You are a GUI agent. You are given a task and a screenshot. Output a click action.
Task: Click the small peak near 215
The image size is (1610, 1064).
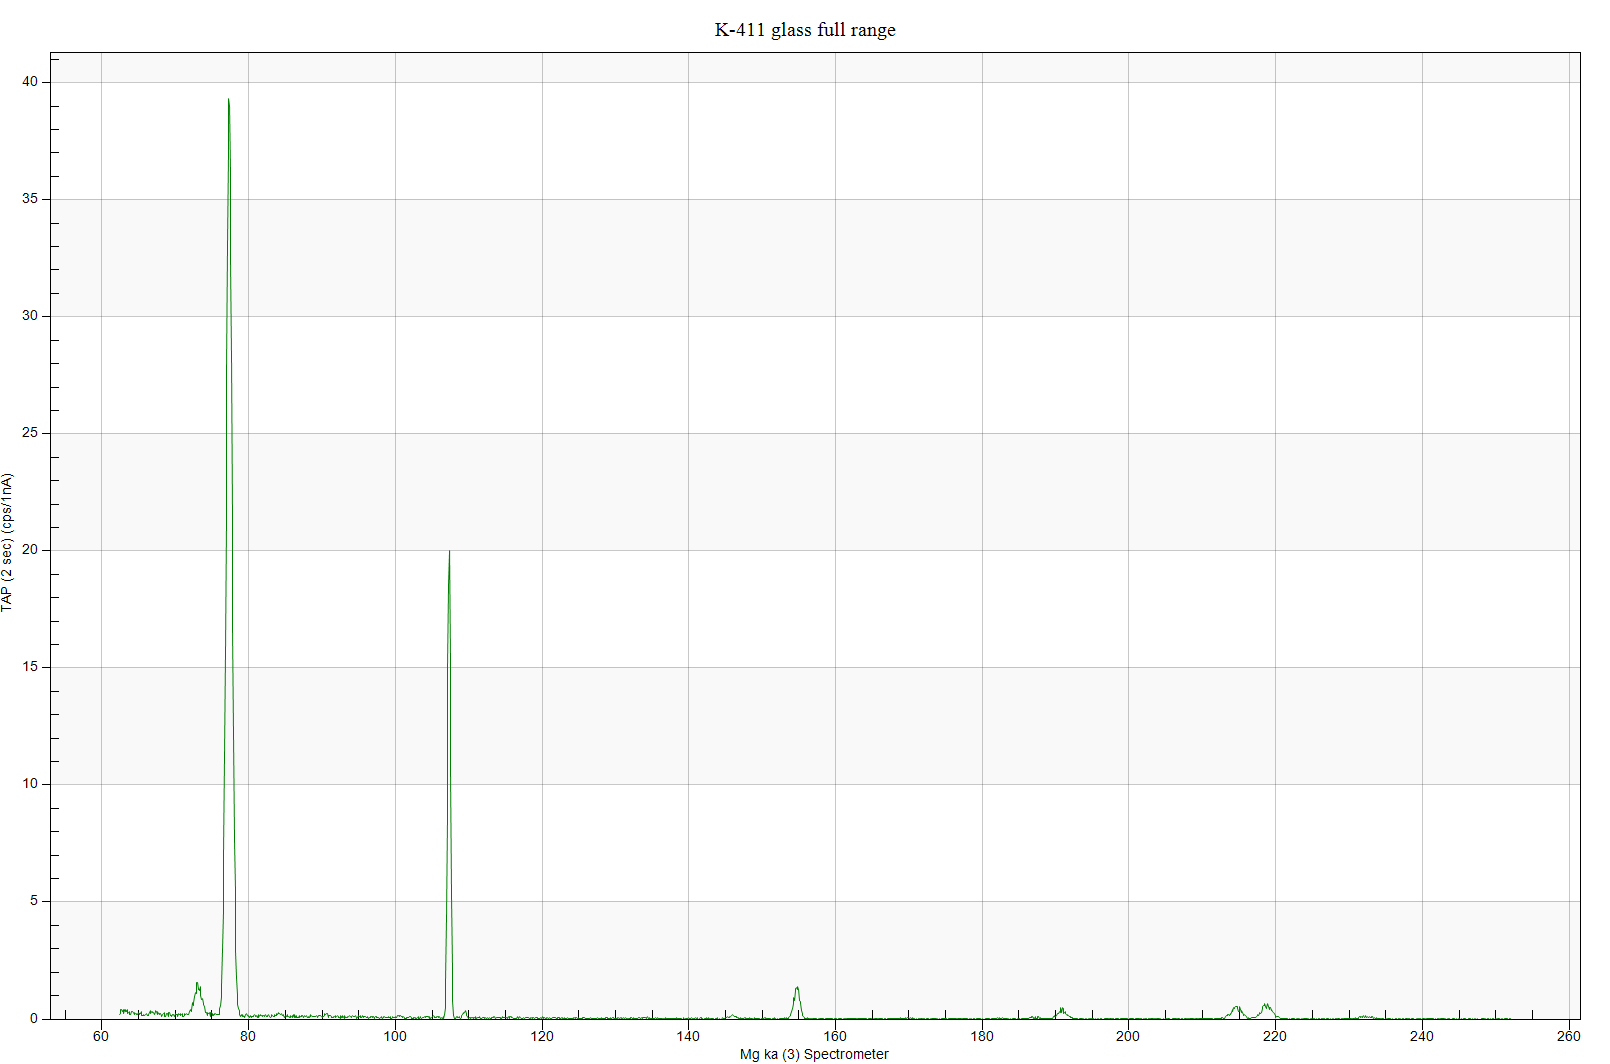coord(1236,1007)
